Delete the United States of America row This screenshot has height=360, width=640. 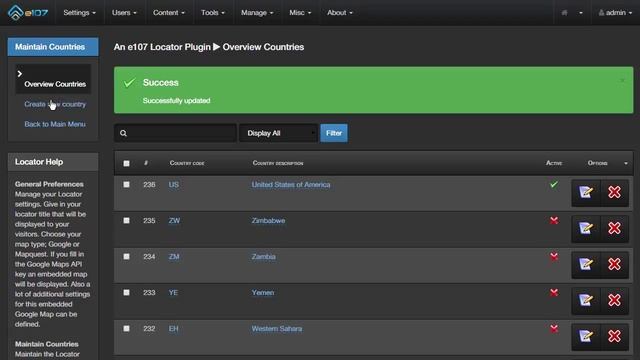click(614, 192)
